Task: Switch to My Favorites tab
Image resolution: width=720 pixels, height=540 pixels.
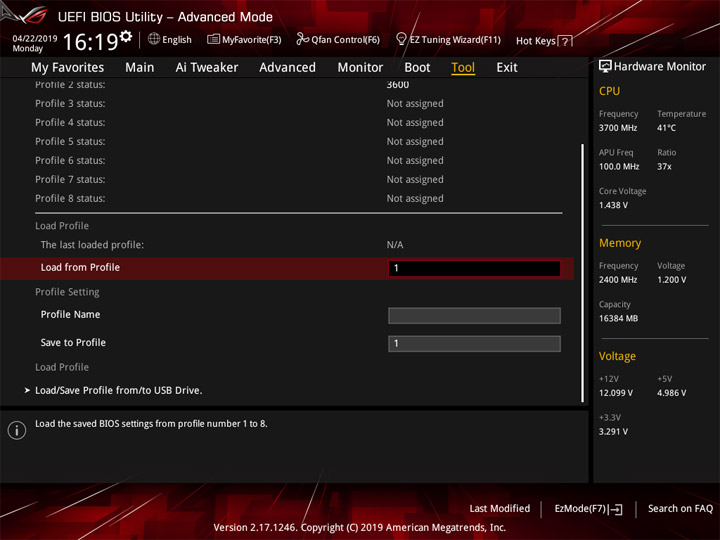Action: click(x=68, y=68)
